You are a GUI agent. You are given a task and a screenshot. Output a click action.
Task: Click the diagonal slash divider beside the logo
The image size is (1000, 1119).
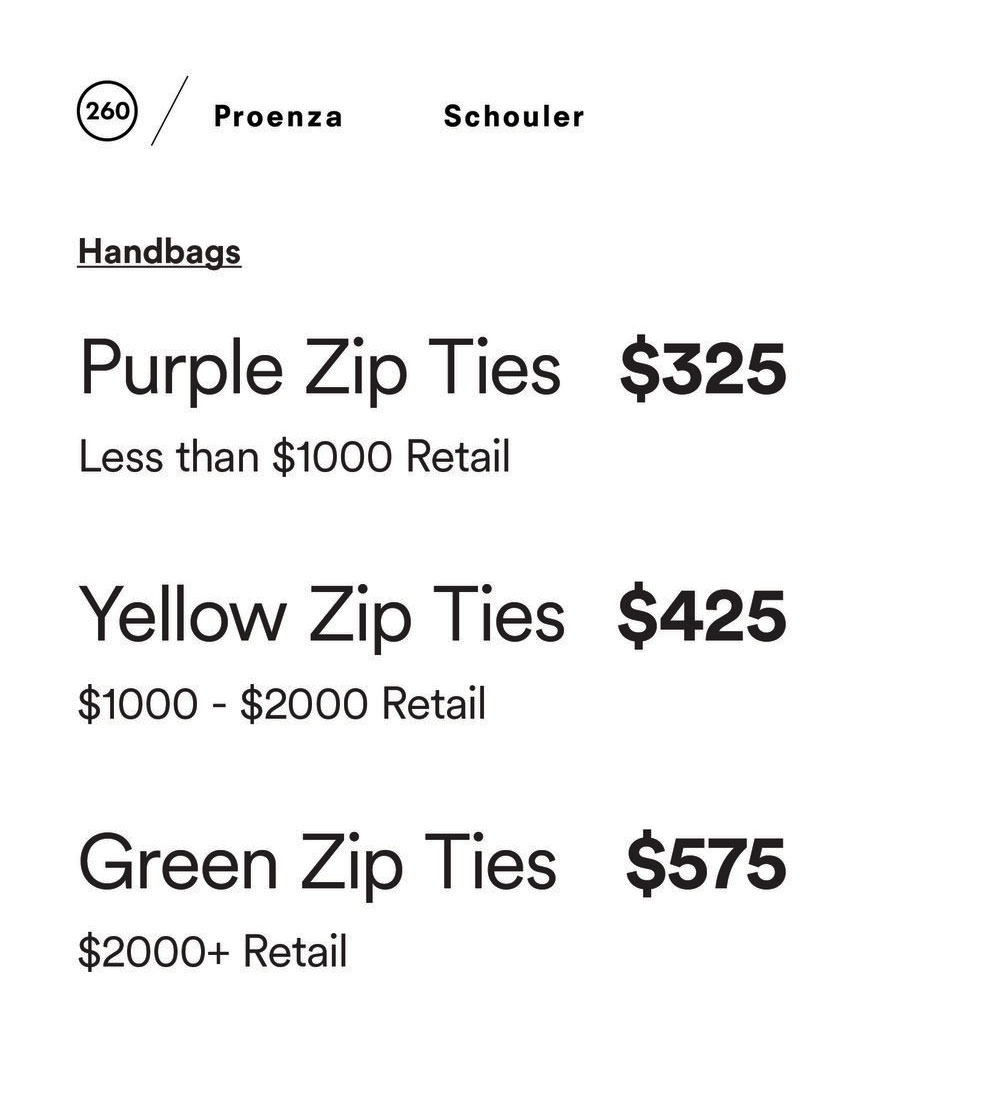point(170,110)
